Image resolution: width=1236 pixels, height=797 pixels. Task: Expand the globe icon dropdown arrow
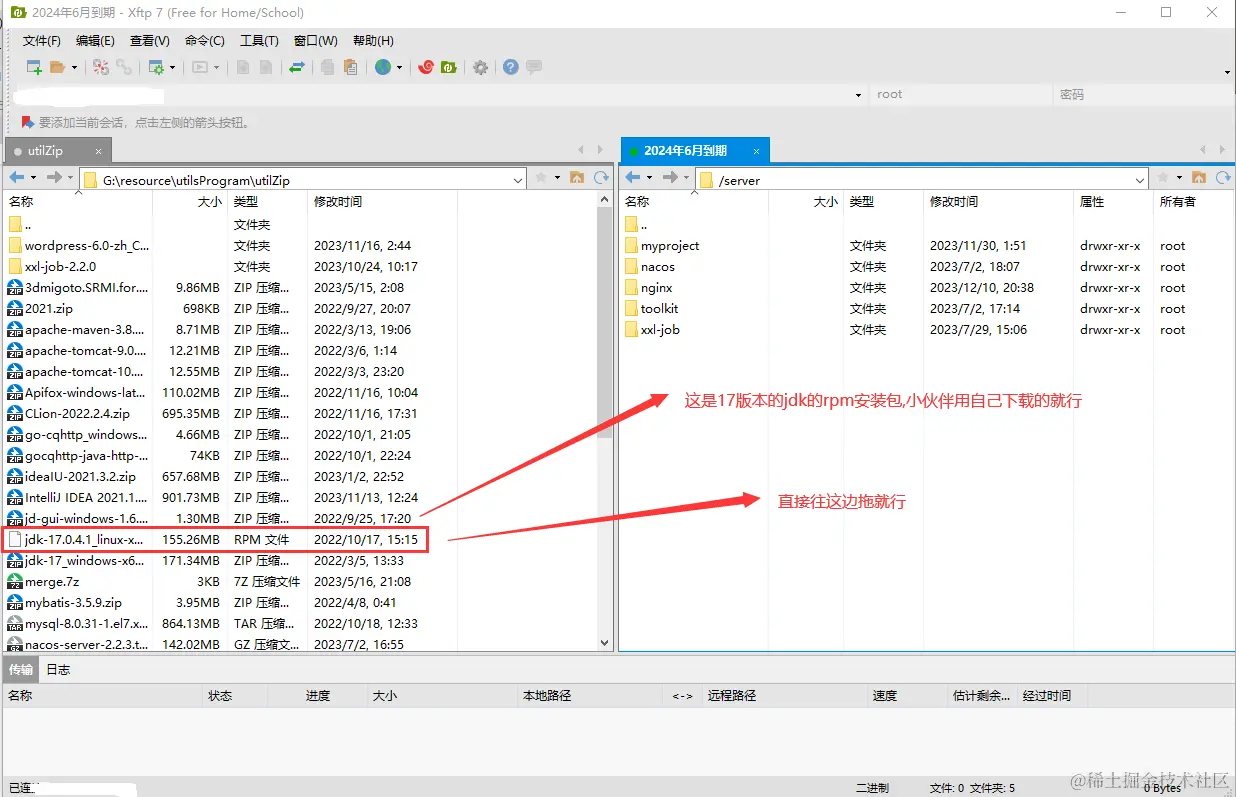399,68
